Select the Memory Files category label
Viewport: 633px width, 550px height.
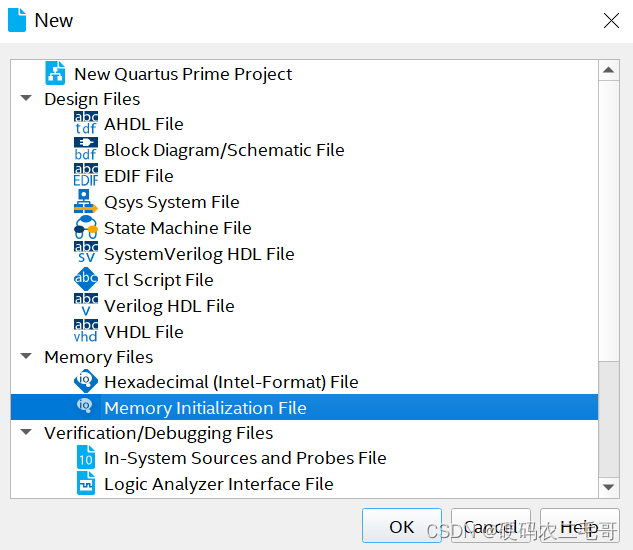click(99, 357)
